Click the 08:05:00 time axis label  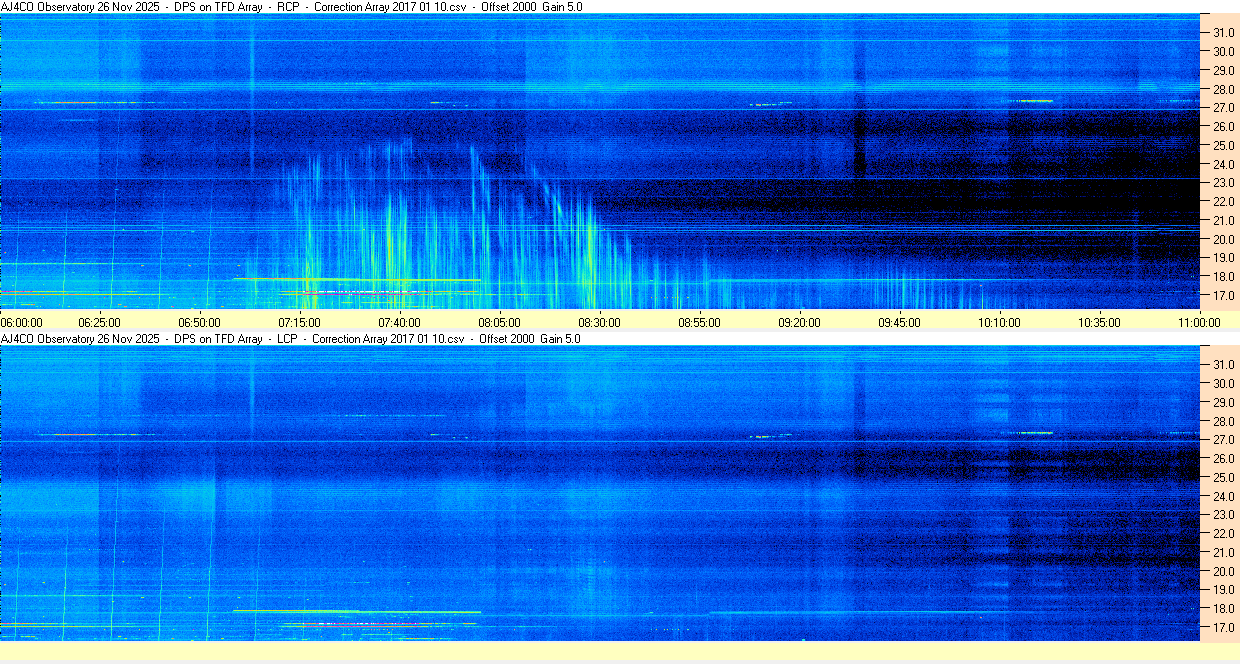pyautogui.click(x=499, y=322)
